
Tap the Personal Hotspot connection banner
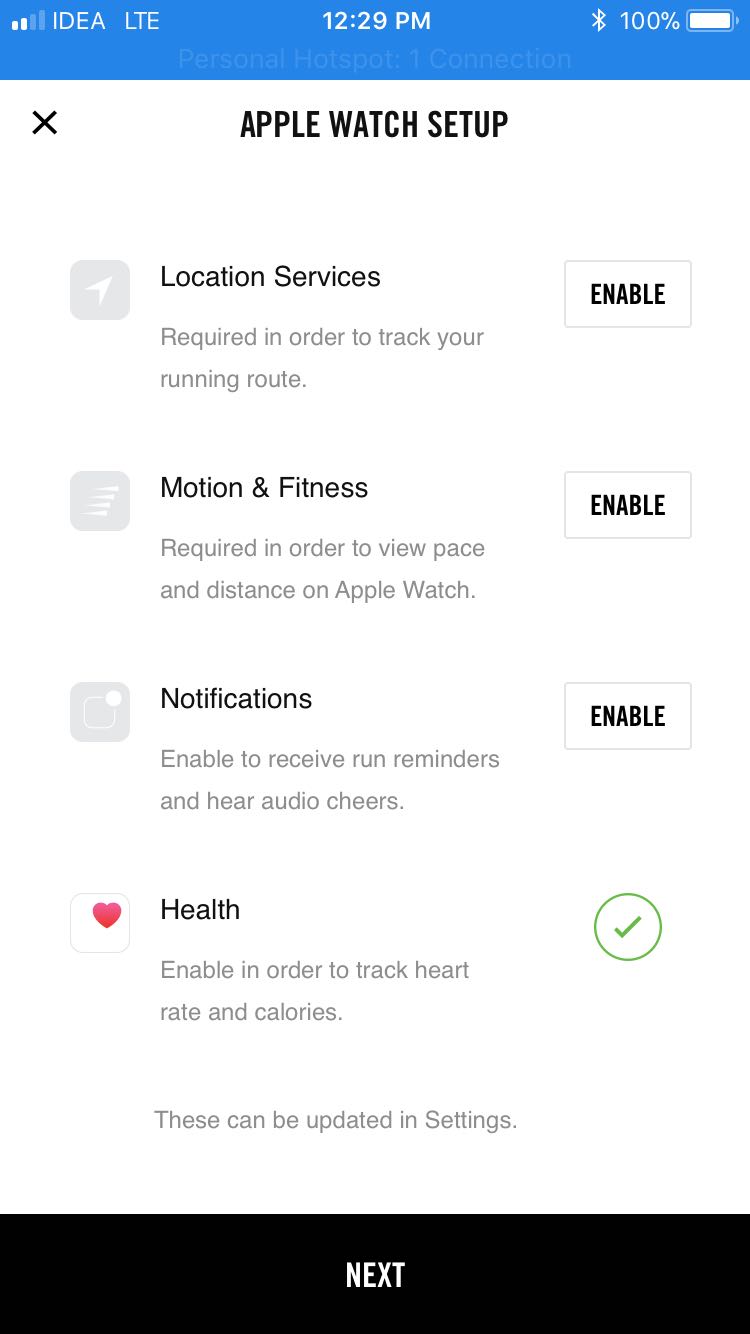point(375,59)
